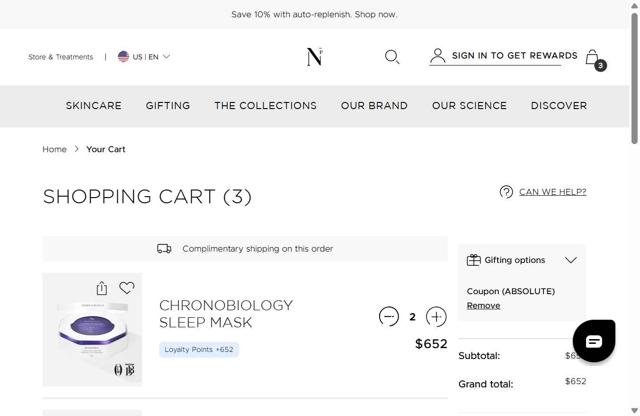Open The Collections menu
This screenshot has width=640, height=416.
(x=265, y=106)
